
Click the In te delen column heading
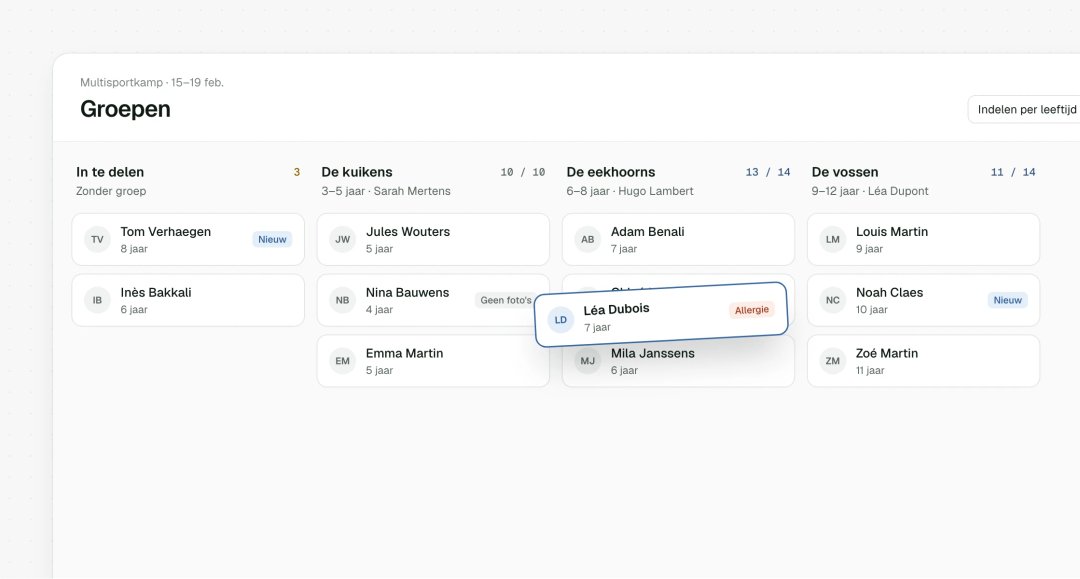click(110, 172)
